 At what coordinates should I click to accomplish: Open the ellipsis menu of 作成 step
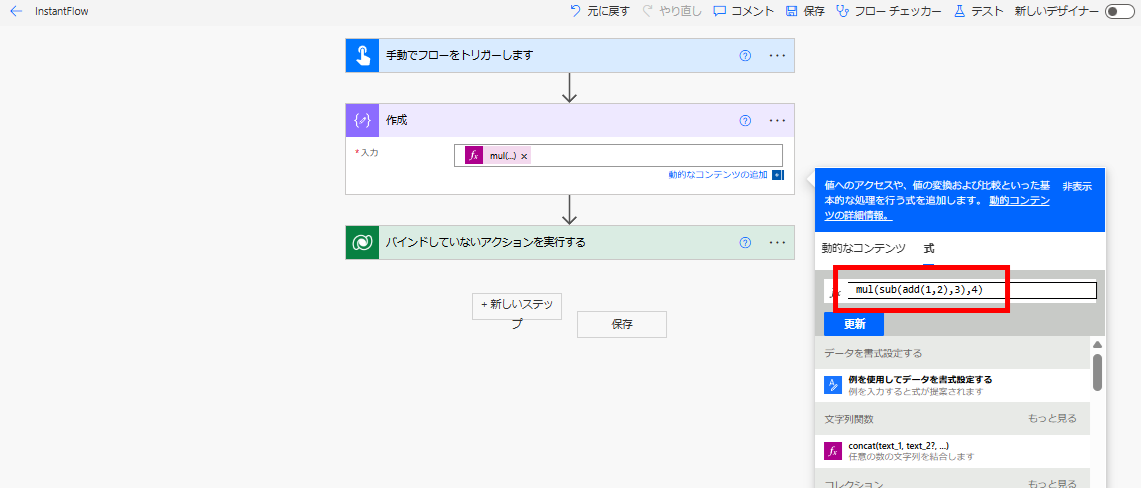click(x=777, y=121)
